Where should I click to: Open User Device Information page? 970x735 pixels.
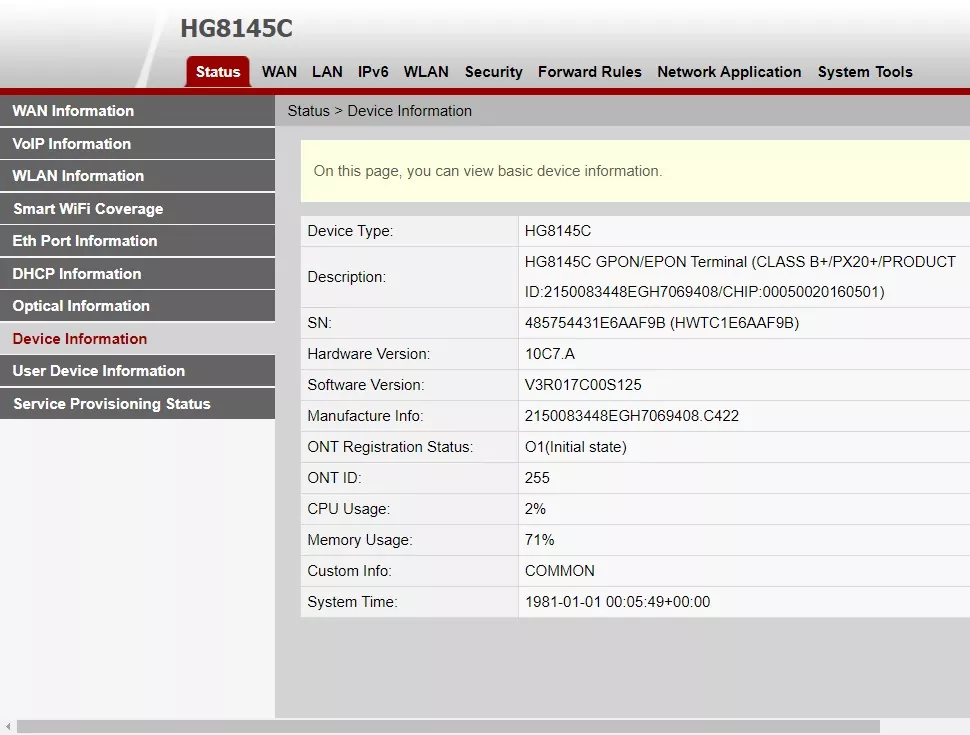tap(99, 371)
